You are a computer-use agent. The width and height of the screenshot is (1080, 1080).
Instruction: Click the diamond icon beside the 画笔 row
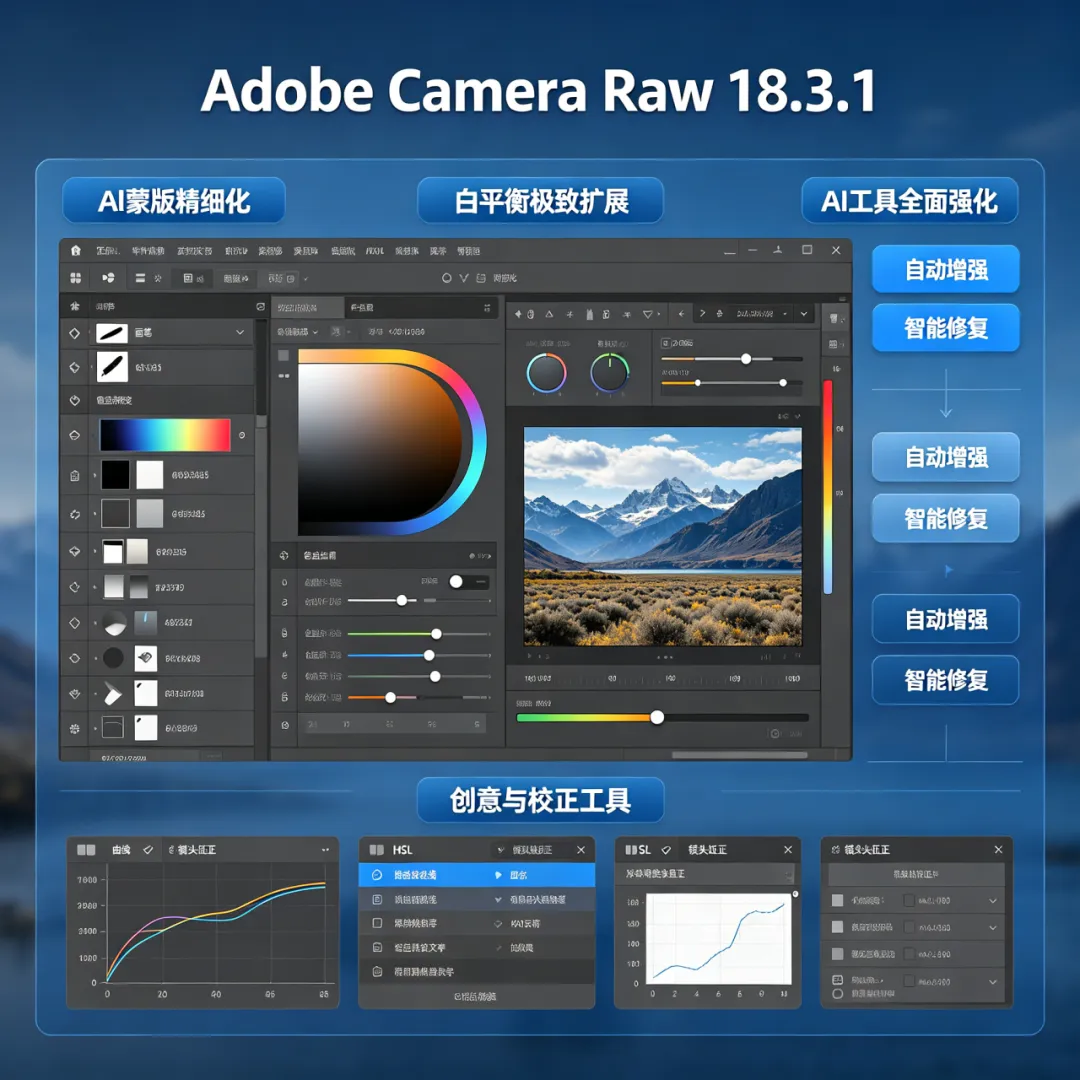[74, 333]
